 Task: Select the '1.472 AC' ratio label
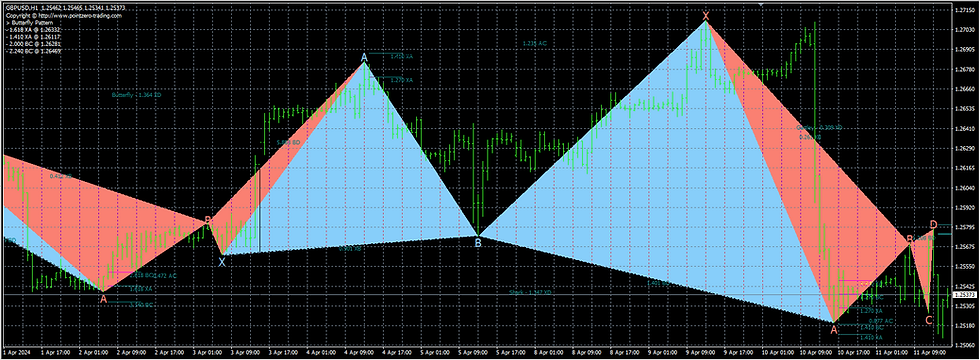pos(165,275)
